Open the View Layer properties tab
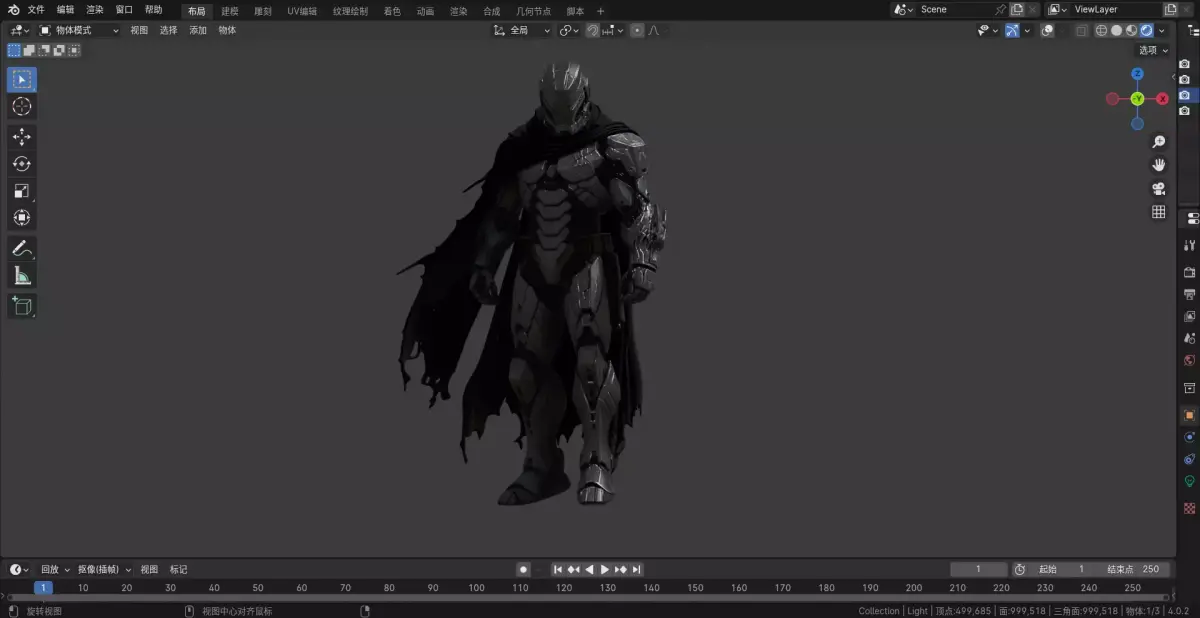 tap(1190, 317)
